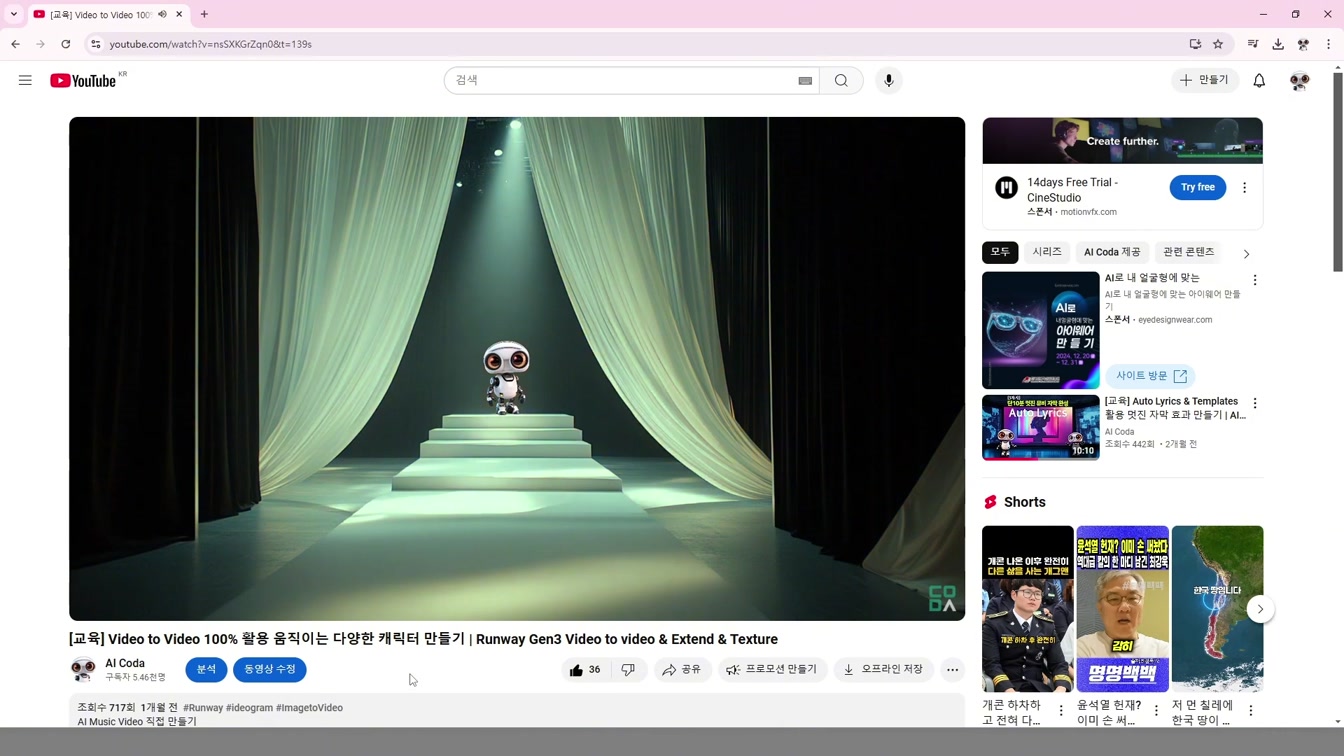Click 프로모션 만들기 button
This screenshot has width=1344, height=756.
click(773, 670)
